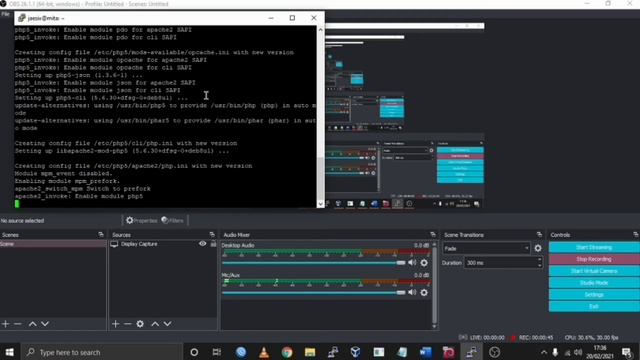Click Start Virtual Camera button
Screen dimensions: 640x360
594,271
